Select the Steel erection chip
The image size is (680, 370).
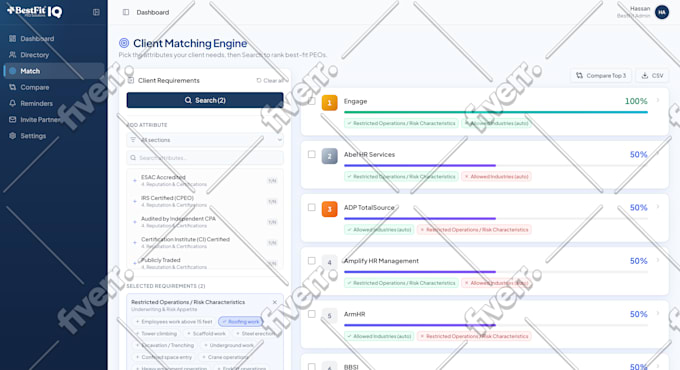pyautogui.click(x=256, y=334)
